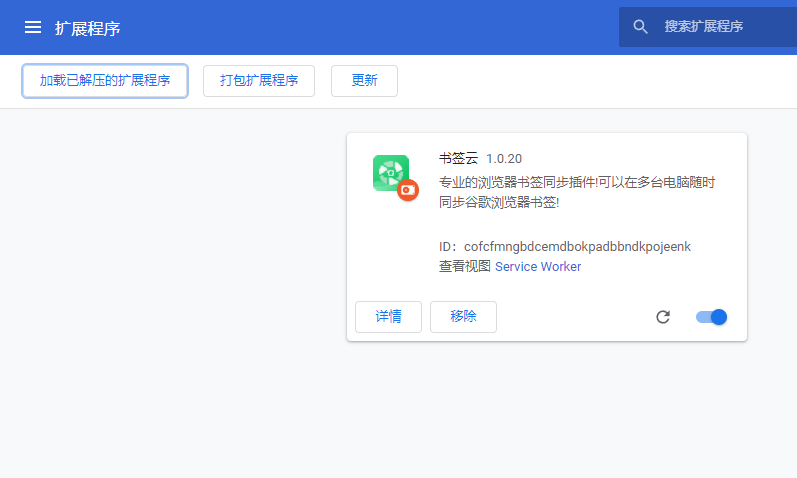
Task: Focus the 搜索扩展程序 search field
Action: 708,27
